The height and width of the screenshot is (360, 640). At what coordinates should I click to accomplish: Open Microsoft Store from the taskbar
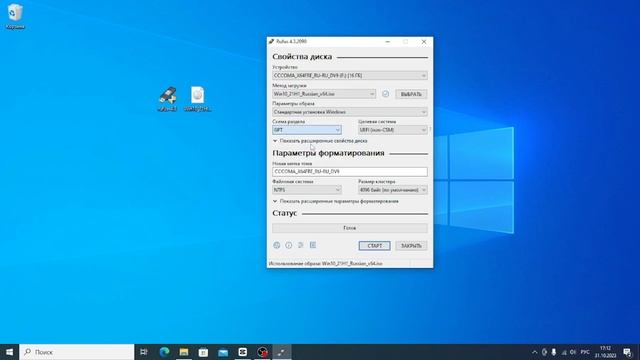(203, 352)
